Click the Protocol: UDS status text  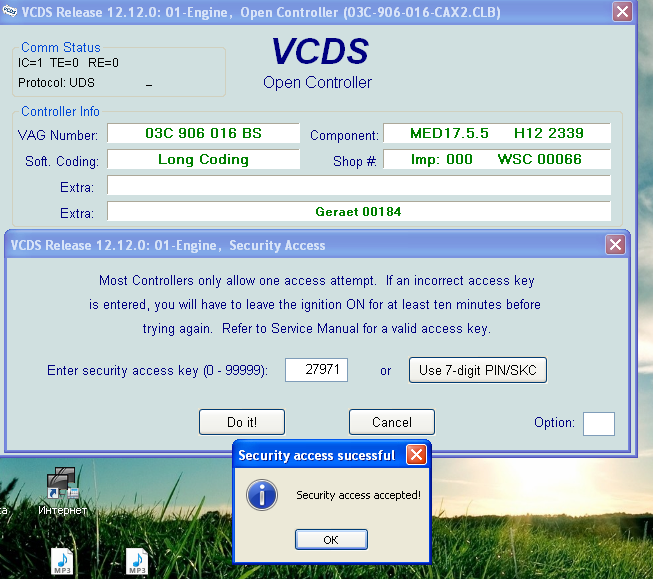(x=56, y=82)
